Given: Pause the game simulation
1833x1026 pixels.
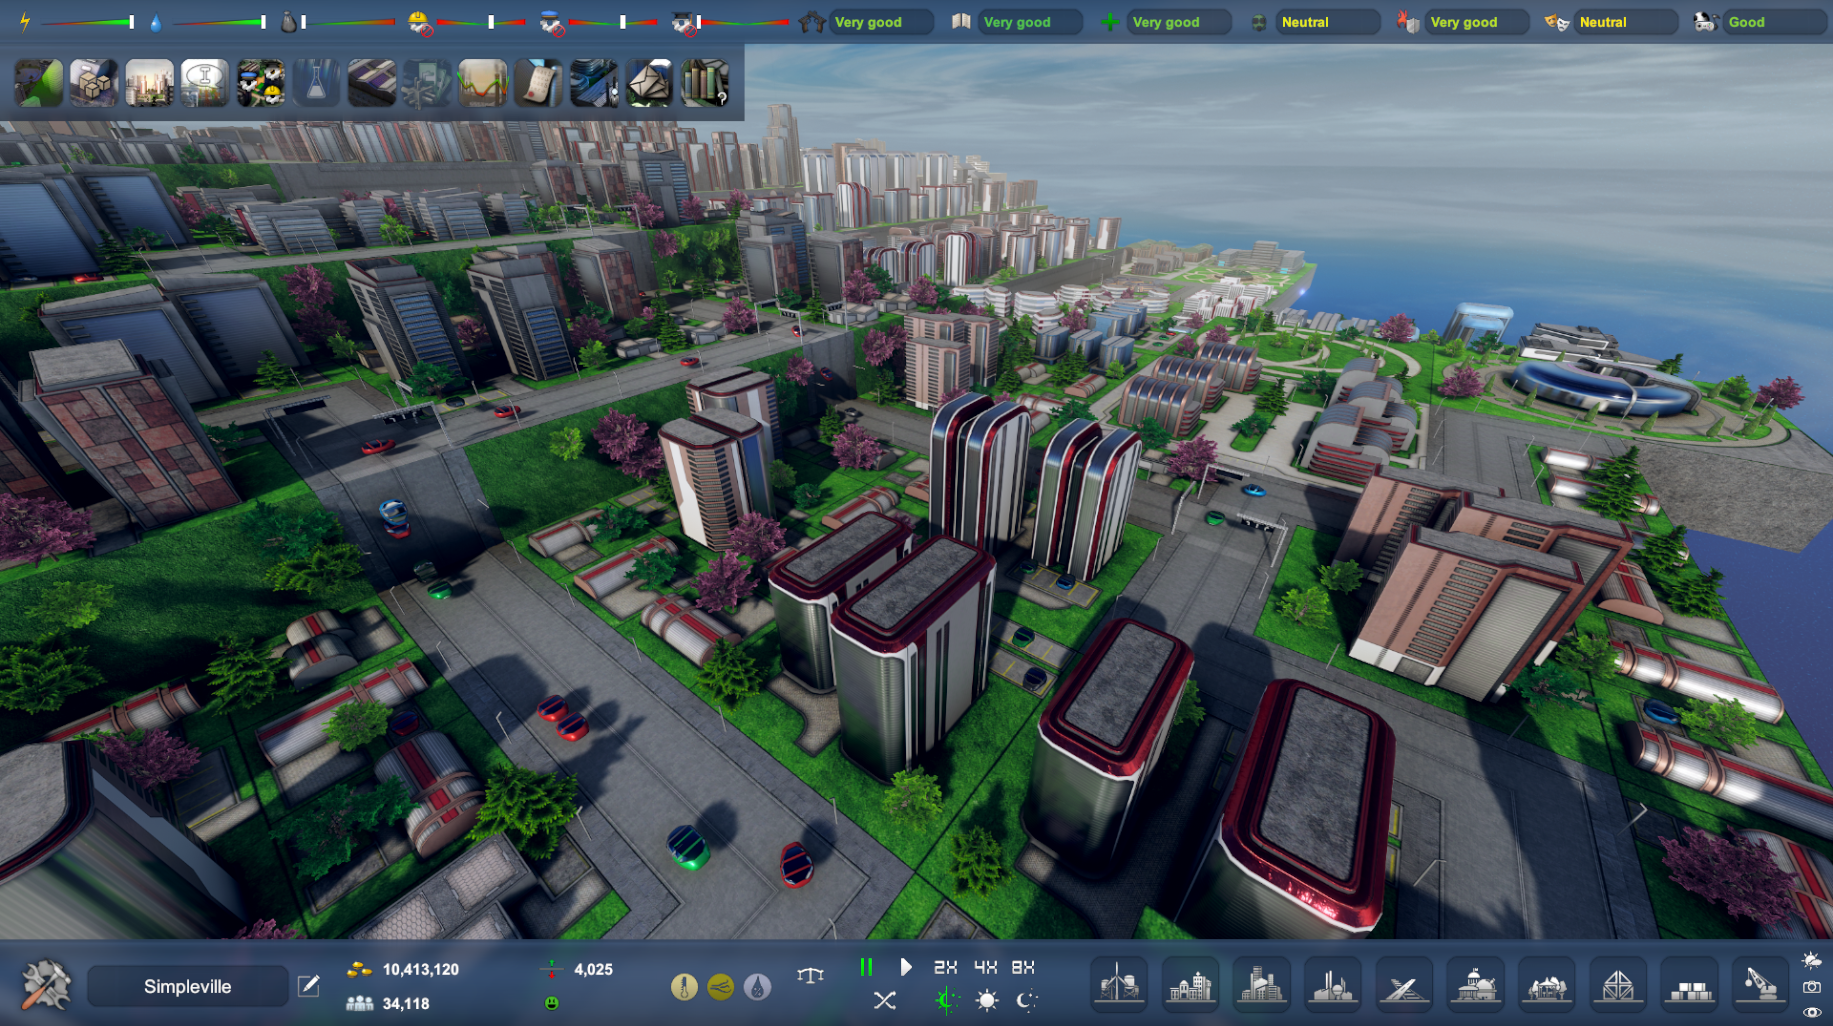Looking at the screenshot, I should tap(866, 967).
